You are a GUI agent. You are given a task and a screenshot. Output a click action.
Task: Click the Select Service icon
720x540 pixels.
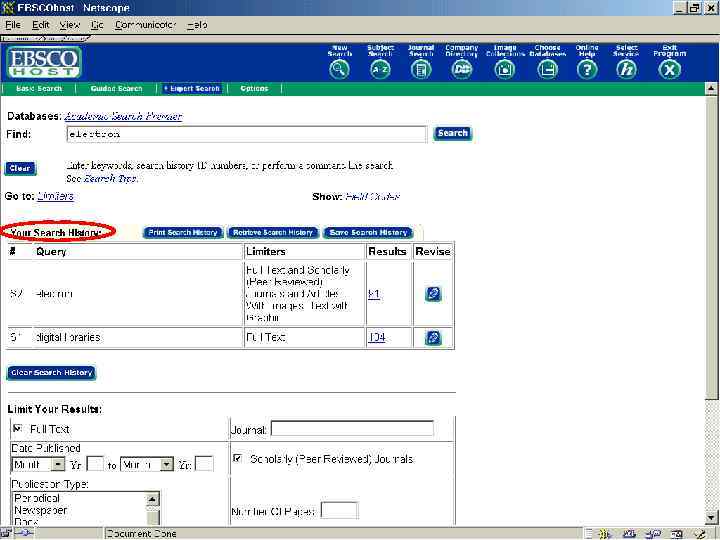[626, 70]
